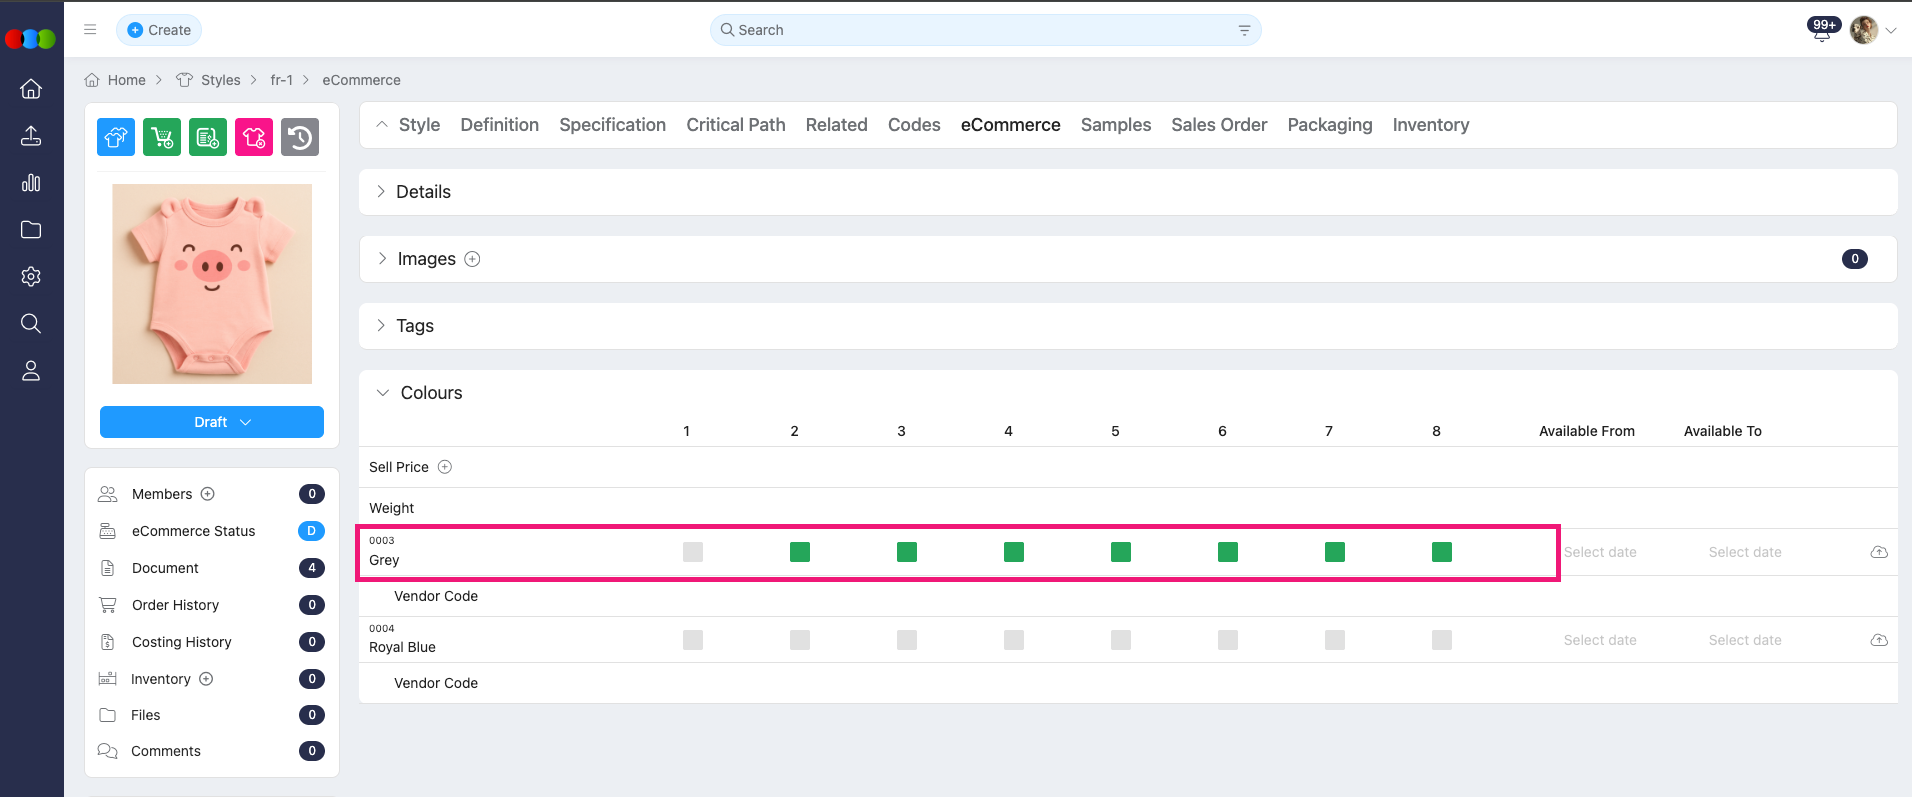Collapse the Colours section
This screenshot has width=1912, height=797.
(383, 393)
